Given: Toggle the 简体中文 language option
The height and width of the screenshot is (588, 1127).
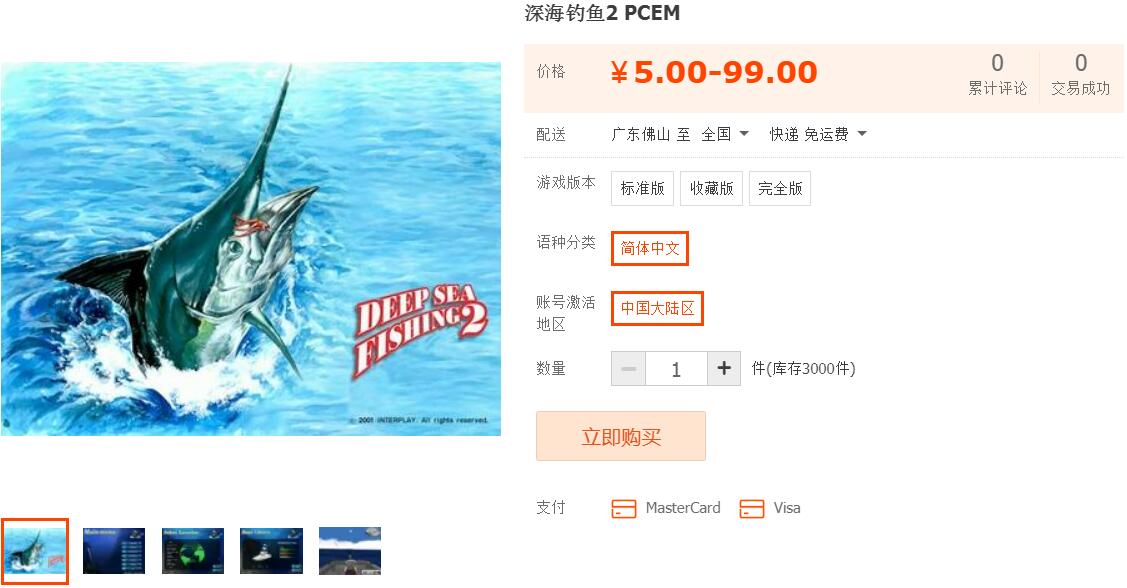Looking at the screenshot, I should click(650, 248).
